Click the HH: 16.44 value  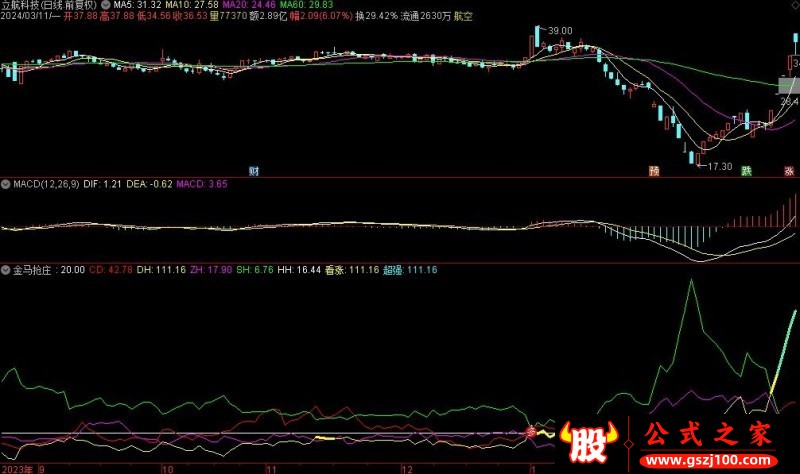[x=299, y=270]
